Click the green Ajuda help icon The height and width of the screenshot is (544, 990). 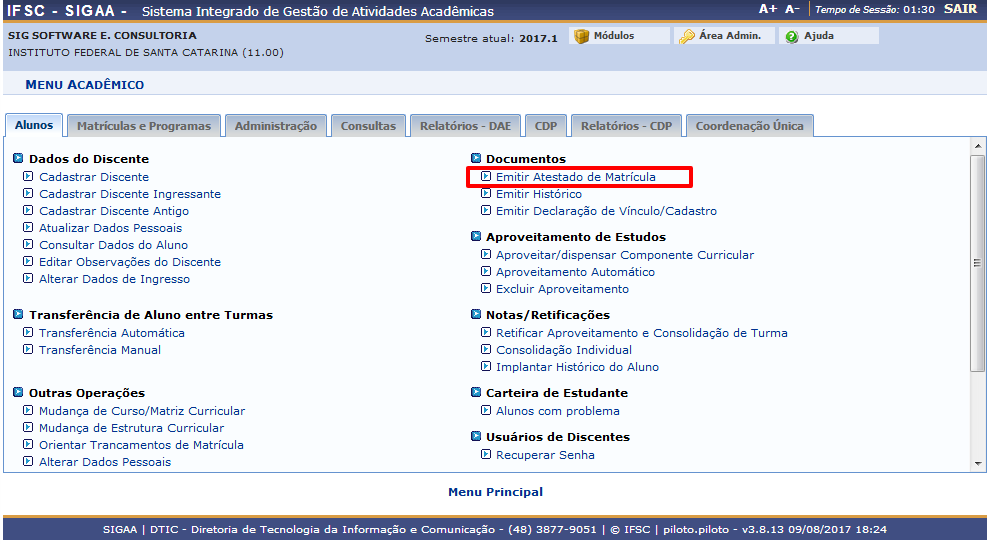point(792,36)
